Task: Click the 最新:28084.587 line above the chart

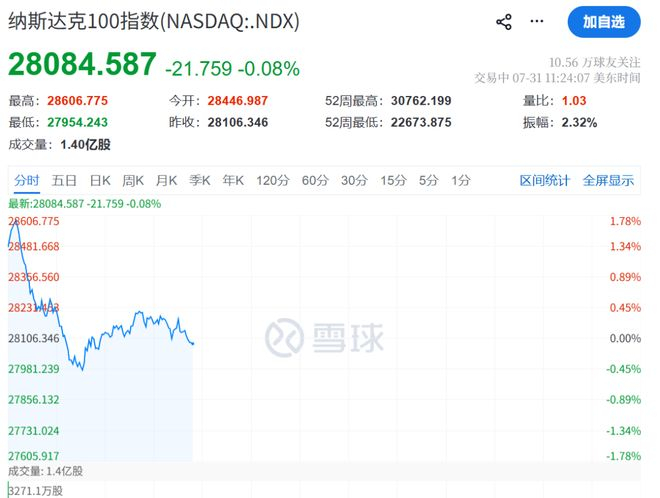Action: (85, 204)
